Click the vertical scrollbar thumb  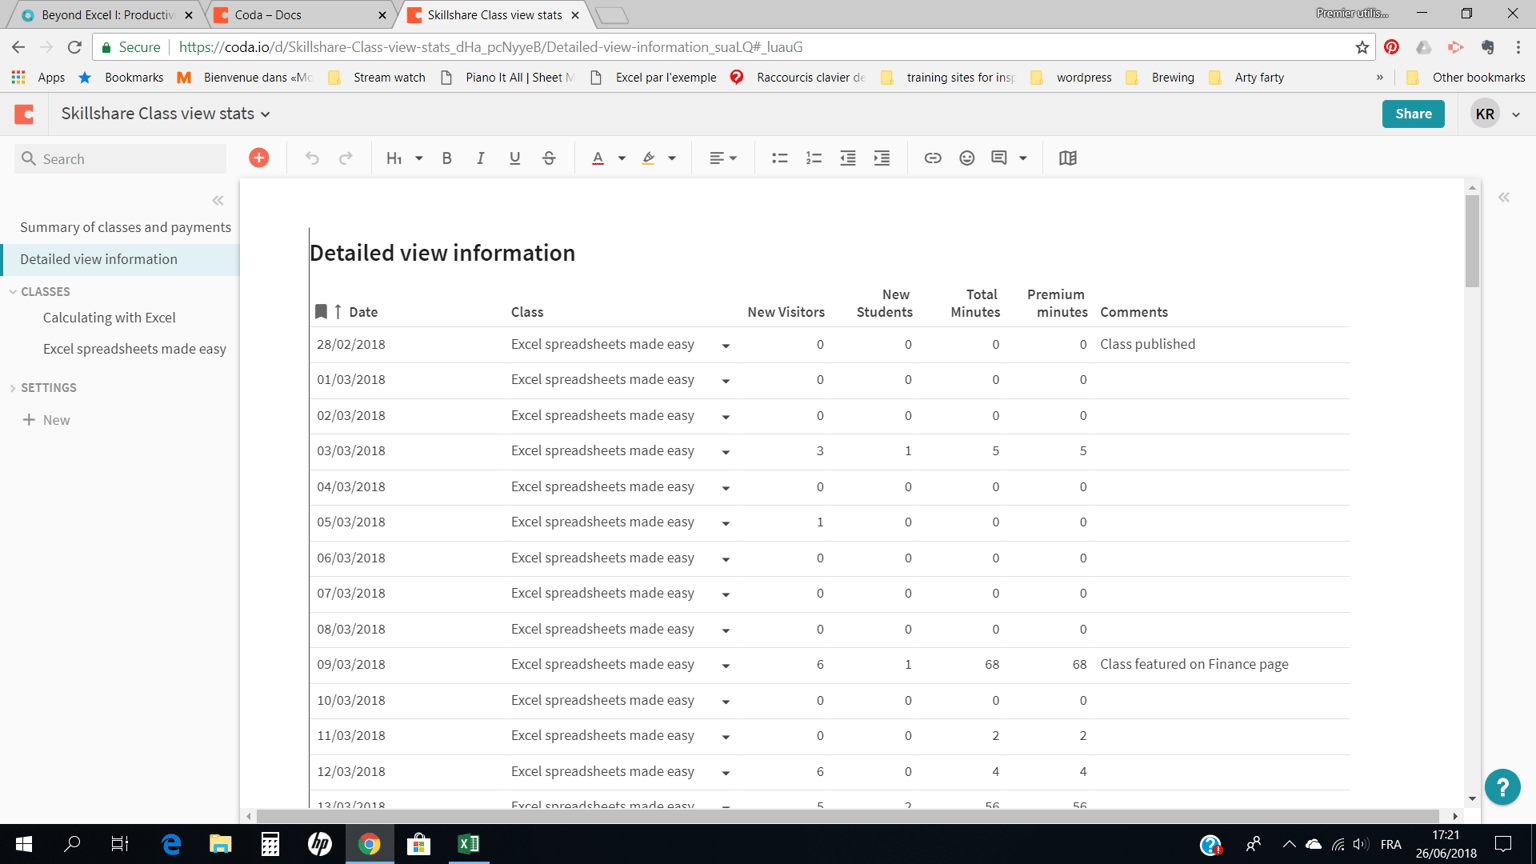coord(1472,241)
